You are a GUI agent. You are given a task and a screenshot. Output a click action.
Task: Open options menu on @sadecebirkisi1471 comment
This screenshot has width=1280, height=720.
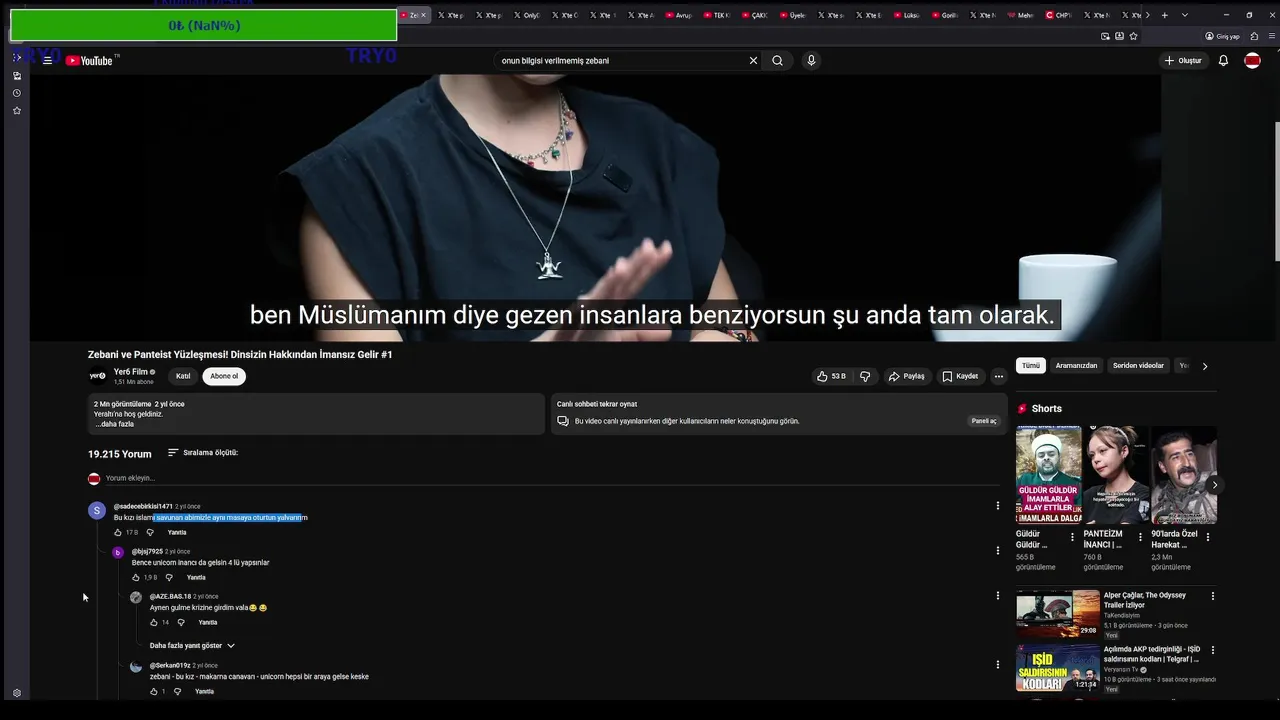(x=997, y=506)
